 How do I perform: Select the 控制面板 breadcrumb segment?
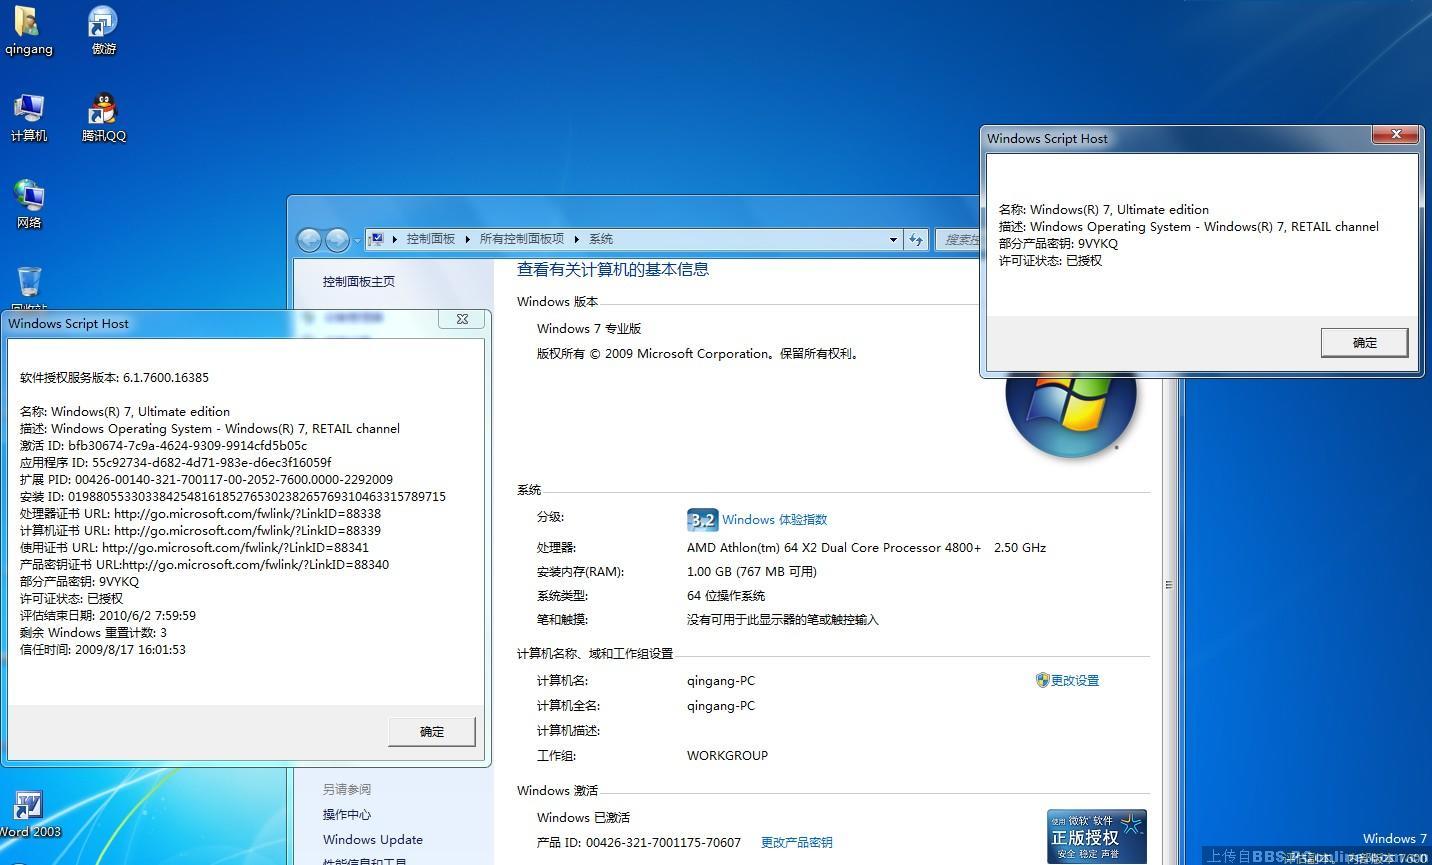430,239
